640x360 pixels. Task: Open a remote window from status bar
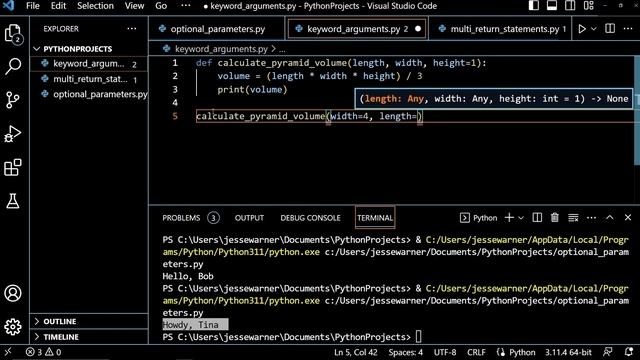pyautogui.click(x=8, y=352)
